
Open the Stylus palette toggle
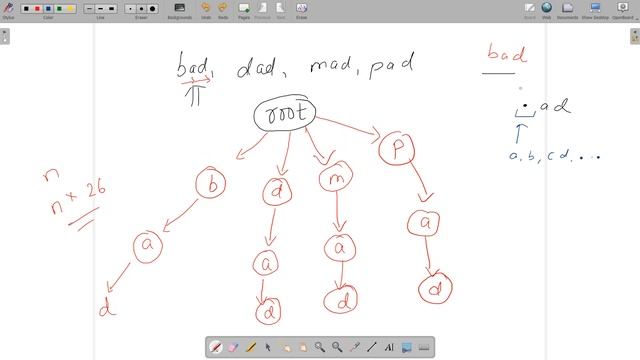8,10
